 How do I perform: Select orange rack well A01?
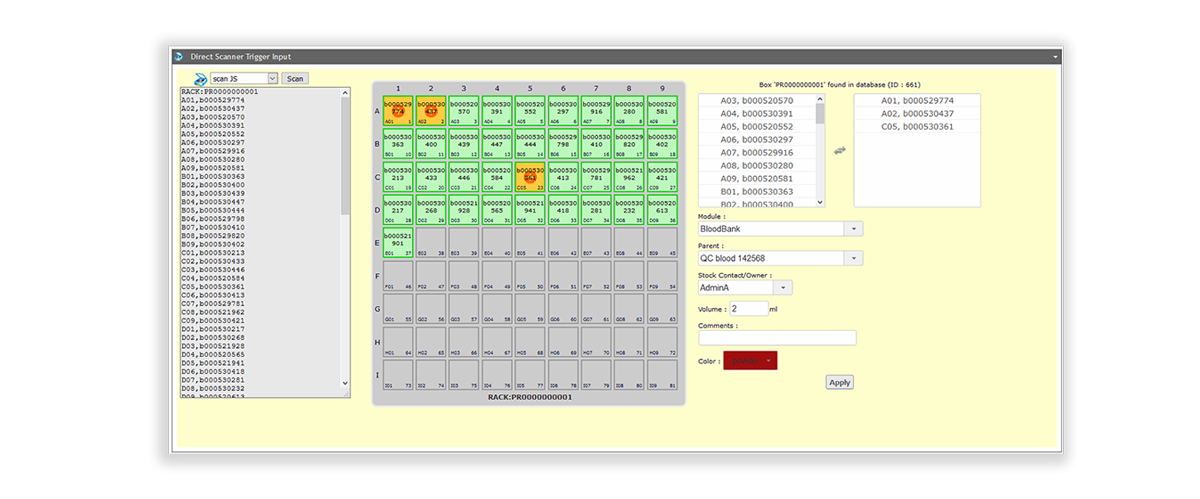(x=398, y=111)
